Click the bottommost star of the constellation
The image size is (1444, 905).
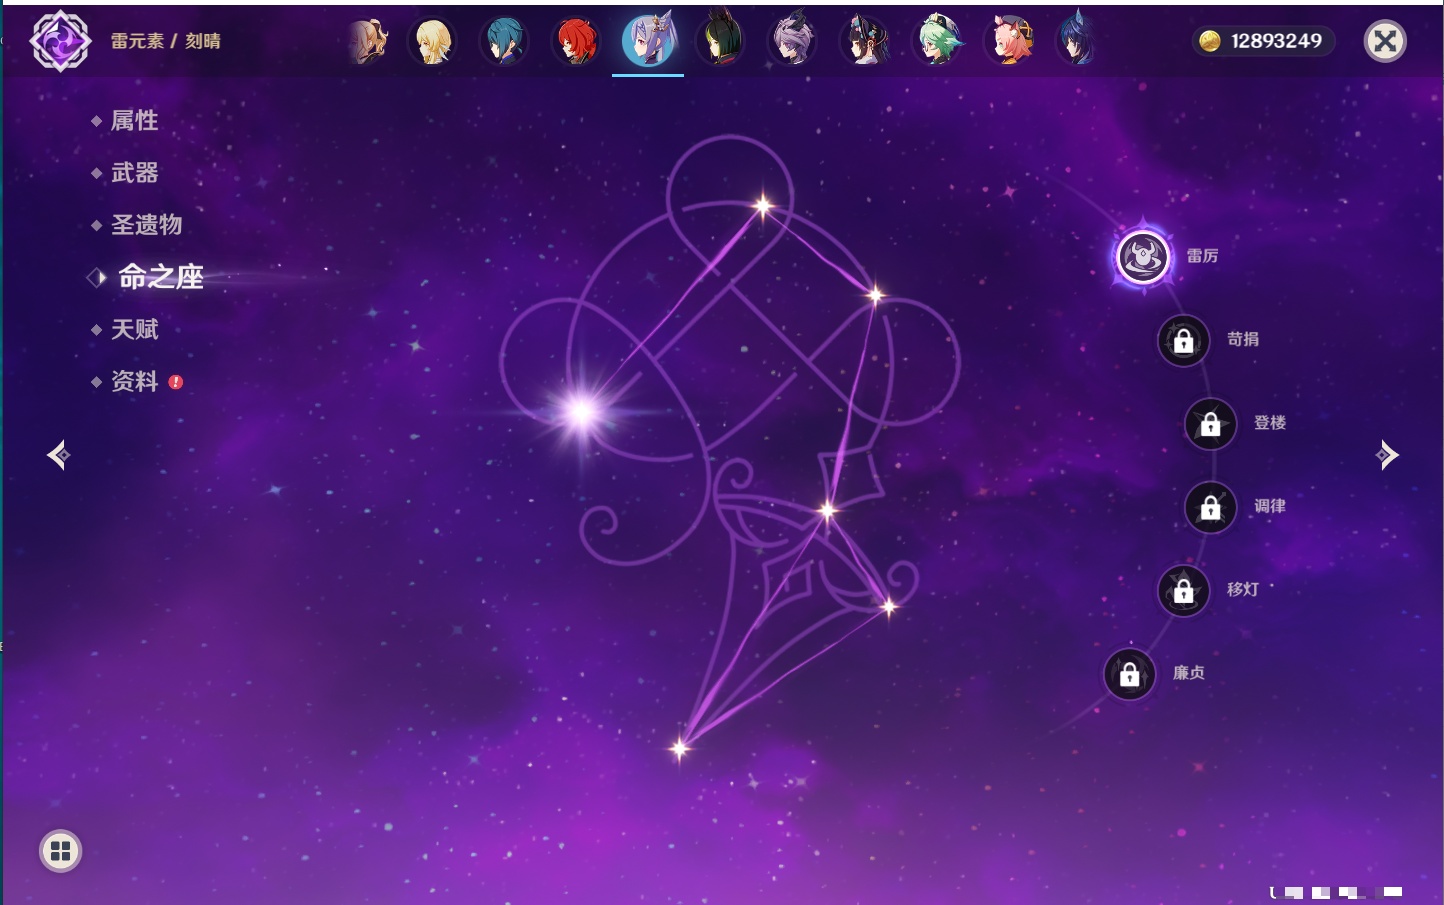point(680,748)
